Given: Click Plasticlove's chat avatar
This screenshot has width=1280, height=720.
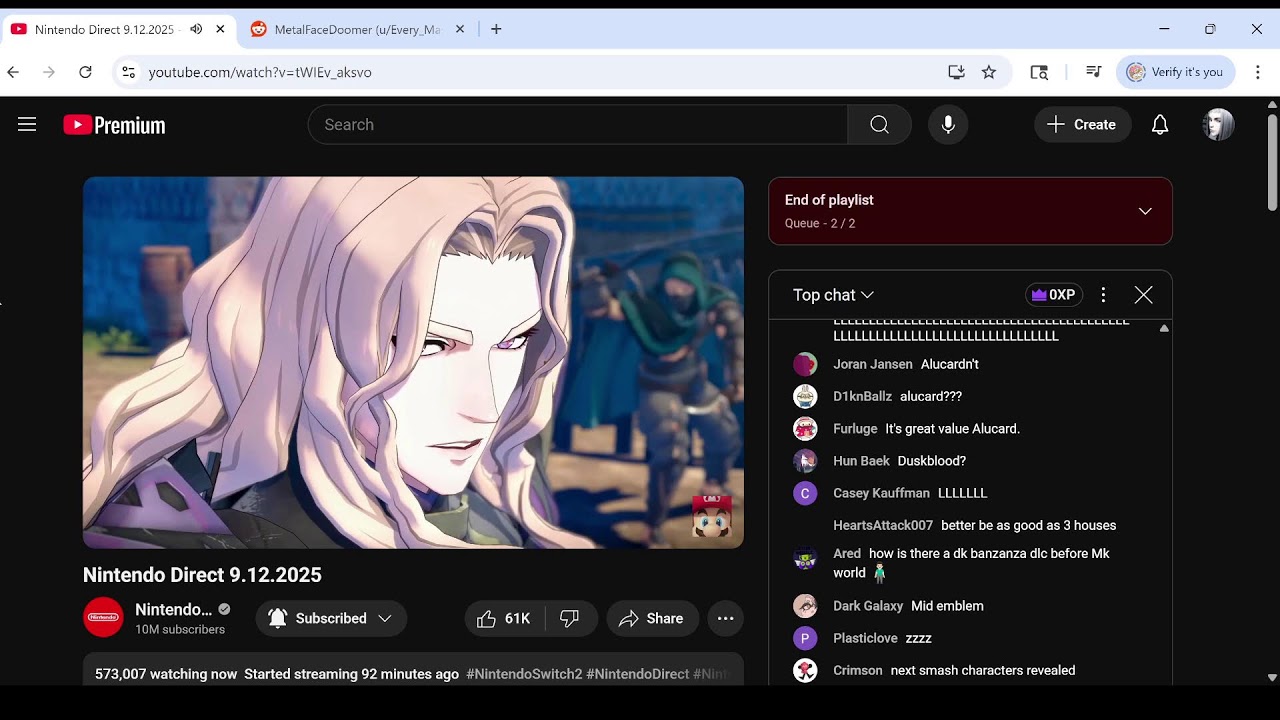Looking at the screenshot, I should coord(805,638).
